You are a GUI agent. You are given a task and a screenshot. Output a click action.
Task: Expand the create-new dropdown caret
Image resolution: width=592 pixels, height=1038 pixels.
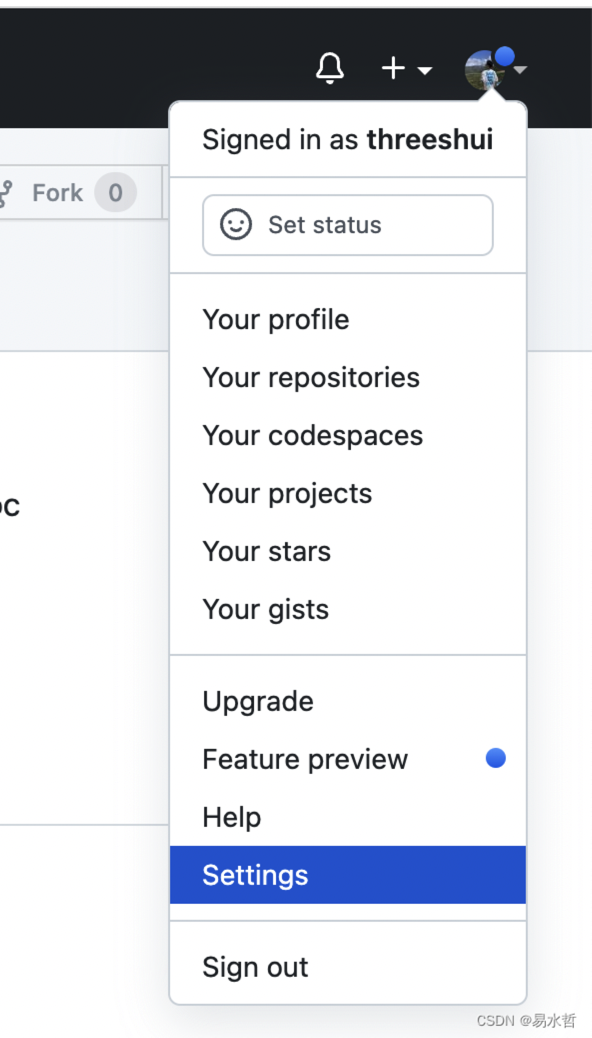click(x=424, y=70)
